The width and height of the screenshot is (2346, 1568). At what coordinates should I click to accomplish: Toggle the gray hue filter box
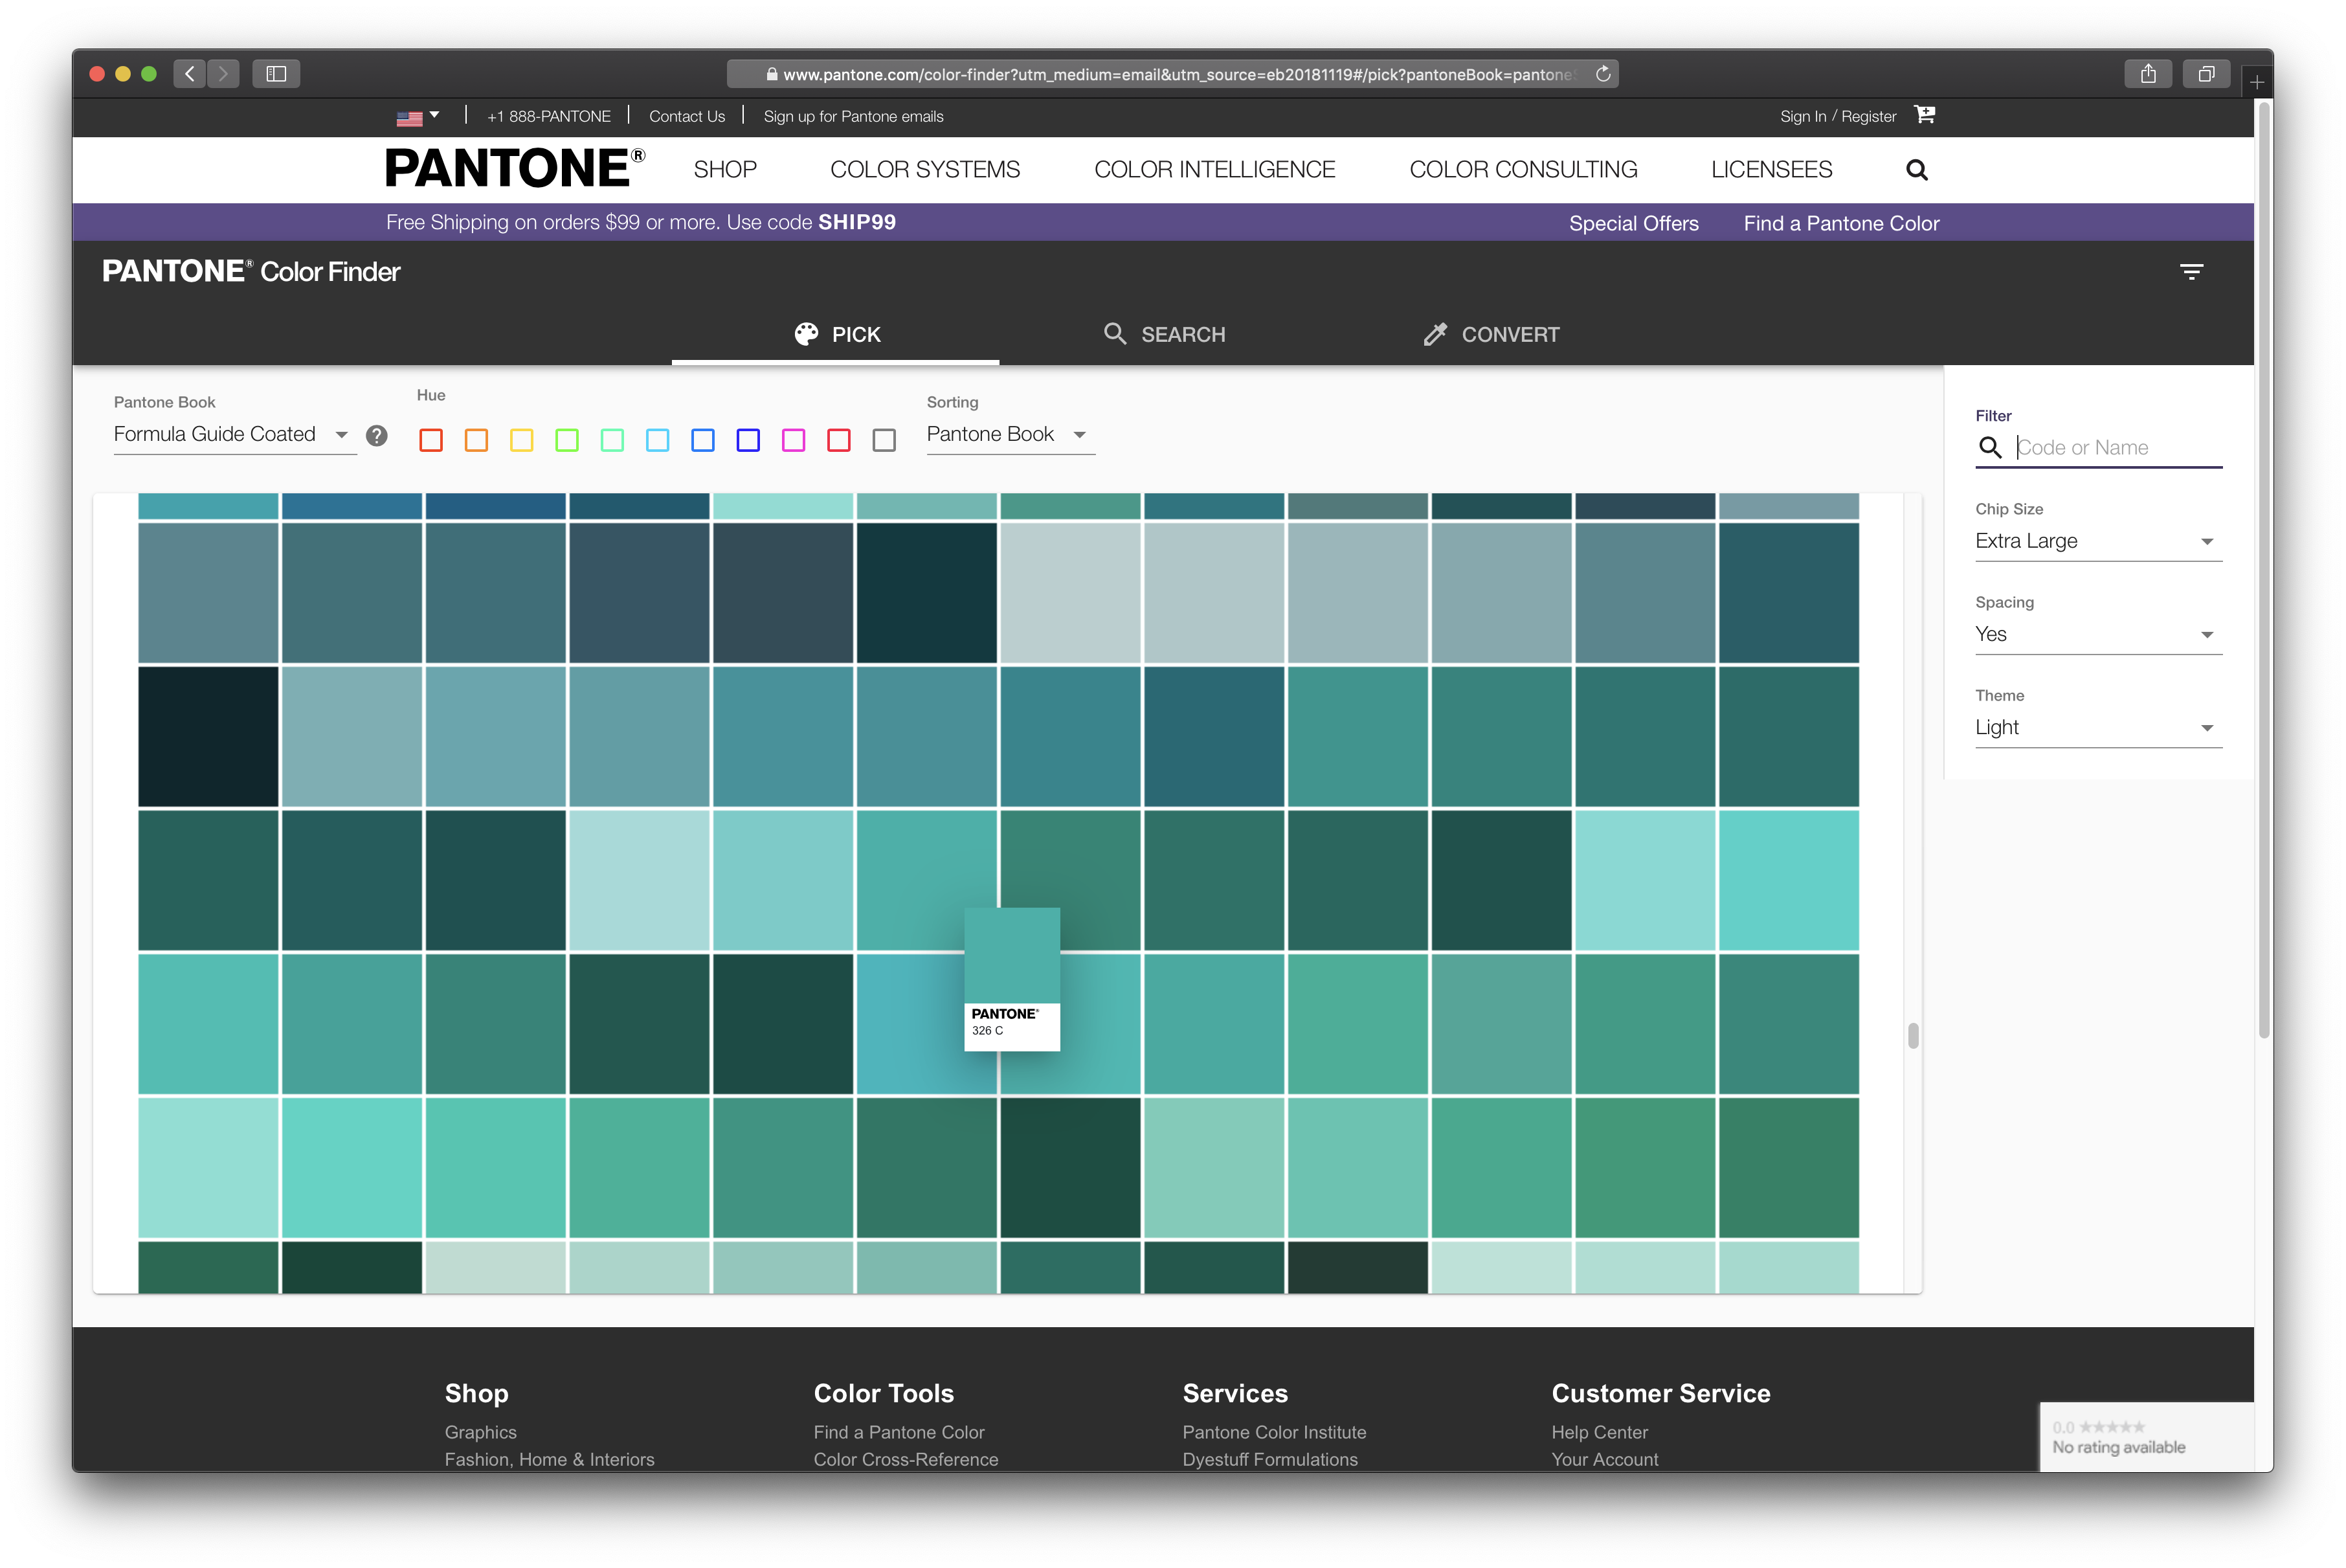(884, 440)
